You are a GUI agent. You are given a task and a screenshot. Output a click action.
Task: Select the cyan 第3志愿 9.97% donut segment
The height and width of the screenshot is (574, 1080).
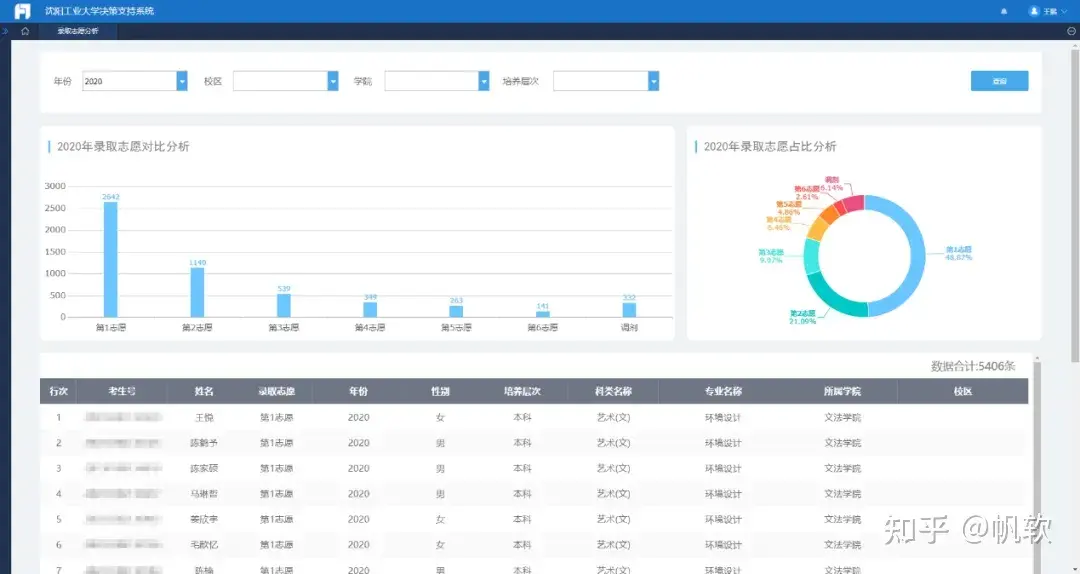click(811, 256)
